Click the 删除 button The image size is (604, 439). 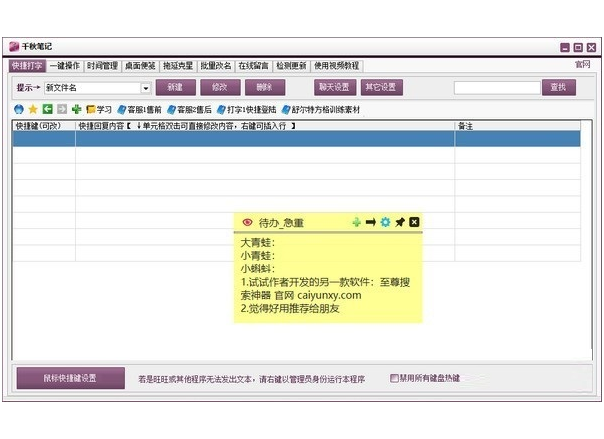coord(265,87)
